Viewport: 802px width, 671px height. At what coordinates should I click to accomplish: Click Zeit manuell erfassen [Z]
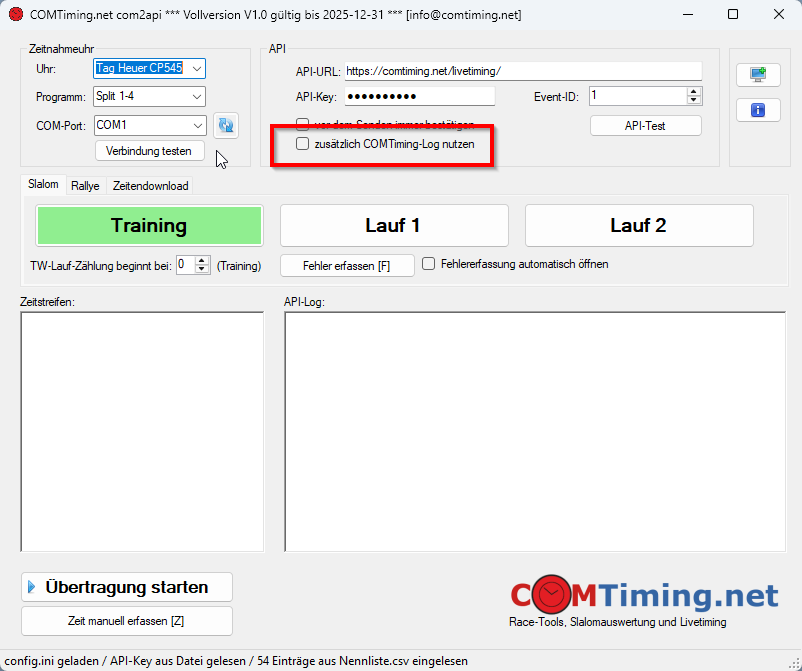(127, 621)
